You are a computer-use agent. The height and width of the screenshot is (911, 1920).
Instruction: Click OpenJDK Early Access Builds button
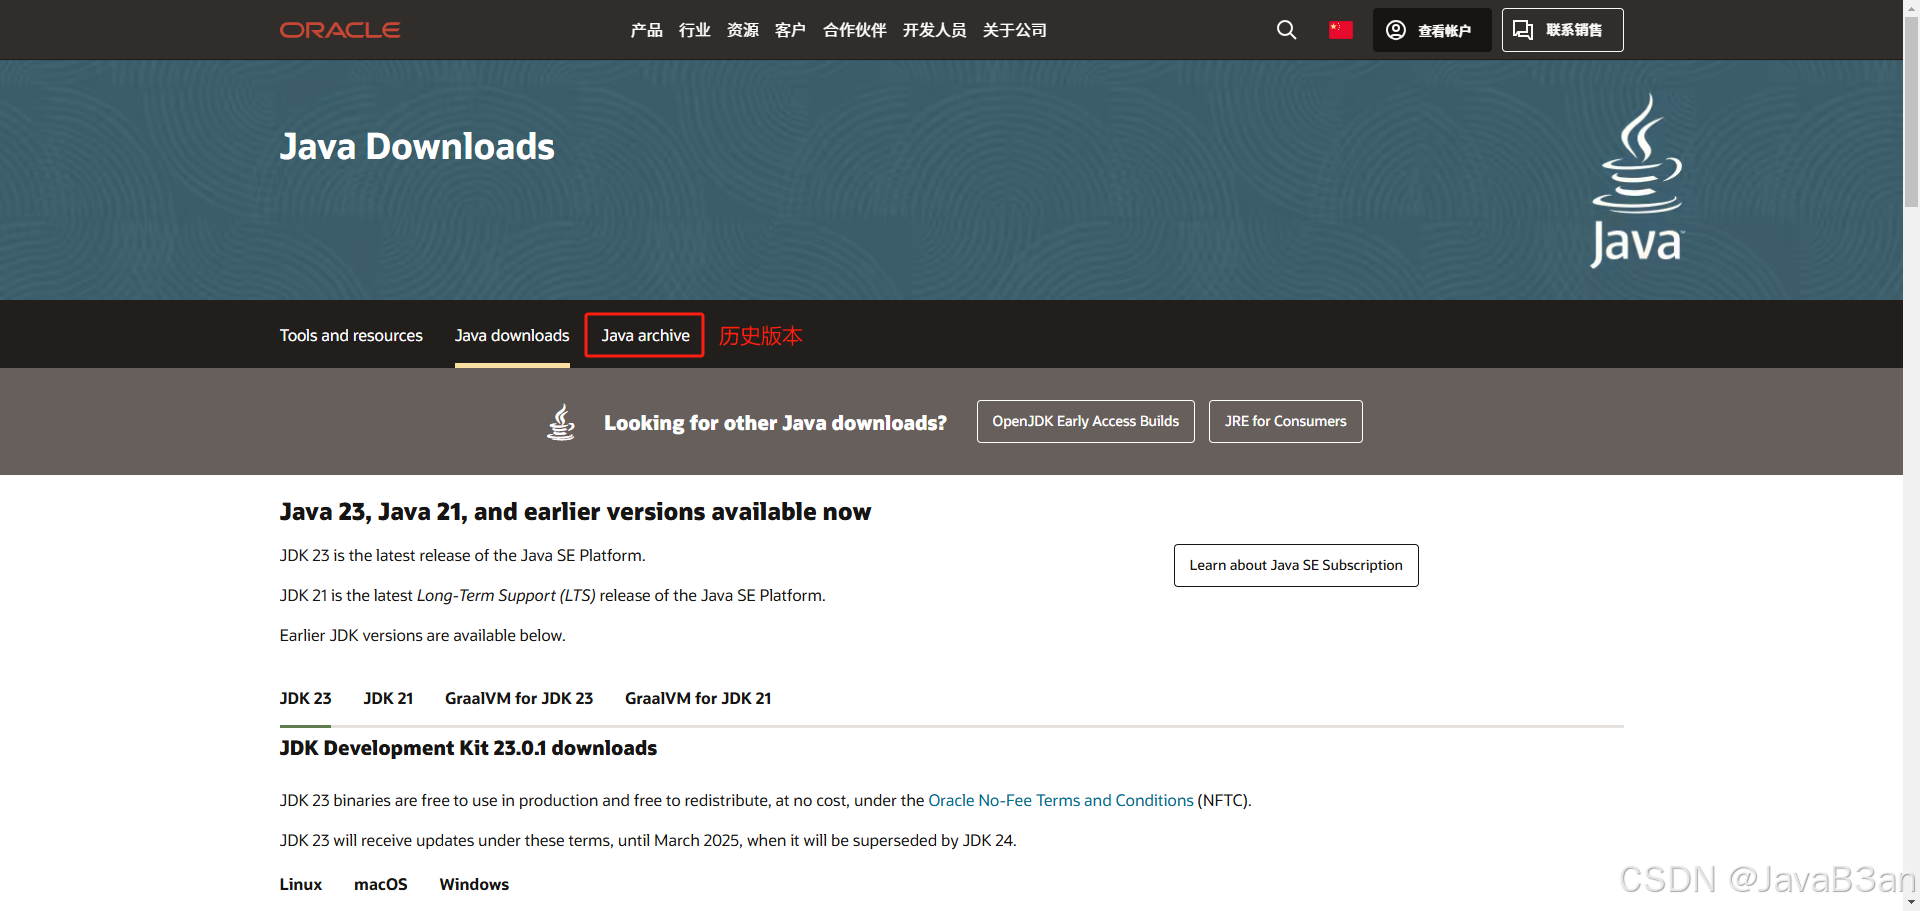1086,422
